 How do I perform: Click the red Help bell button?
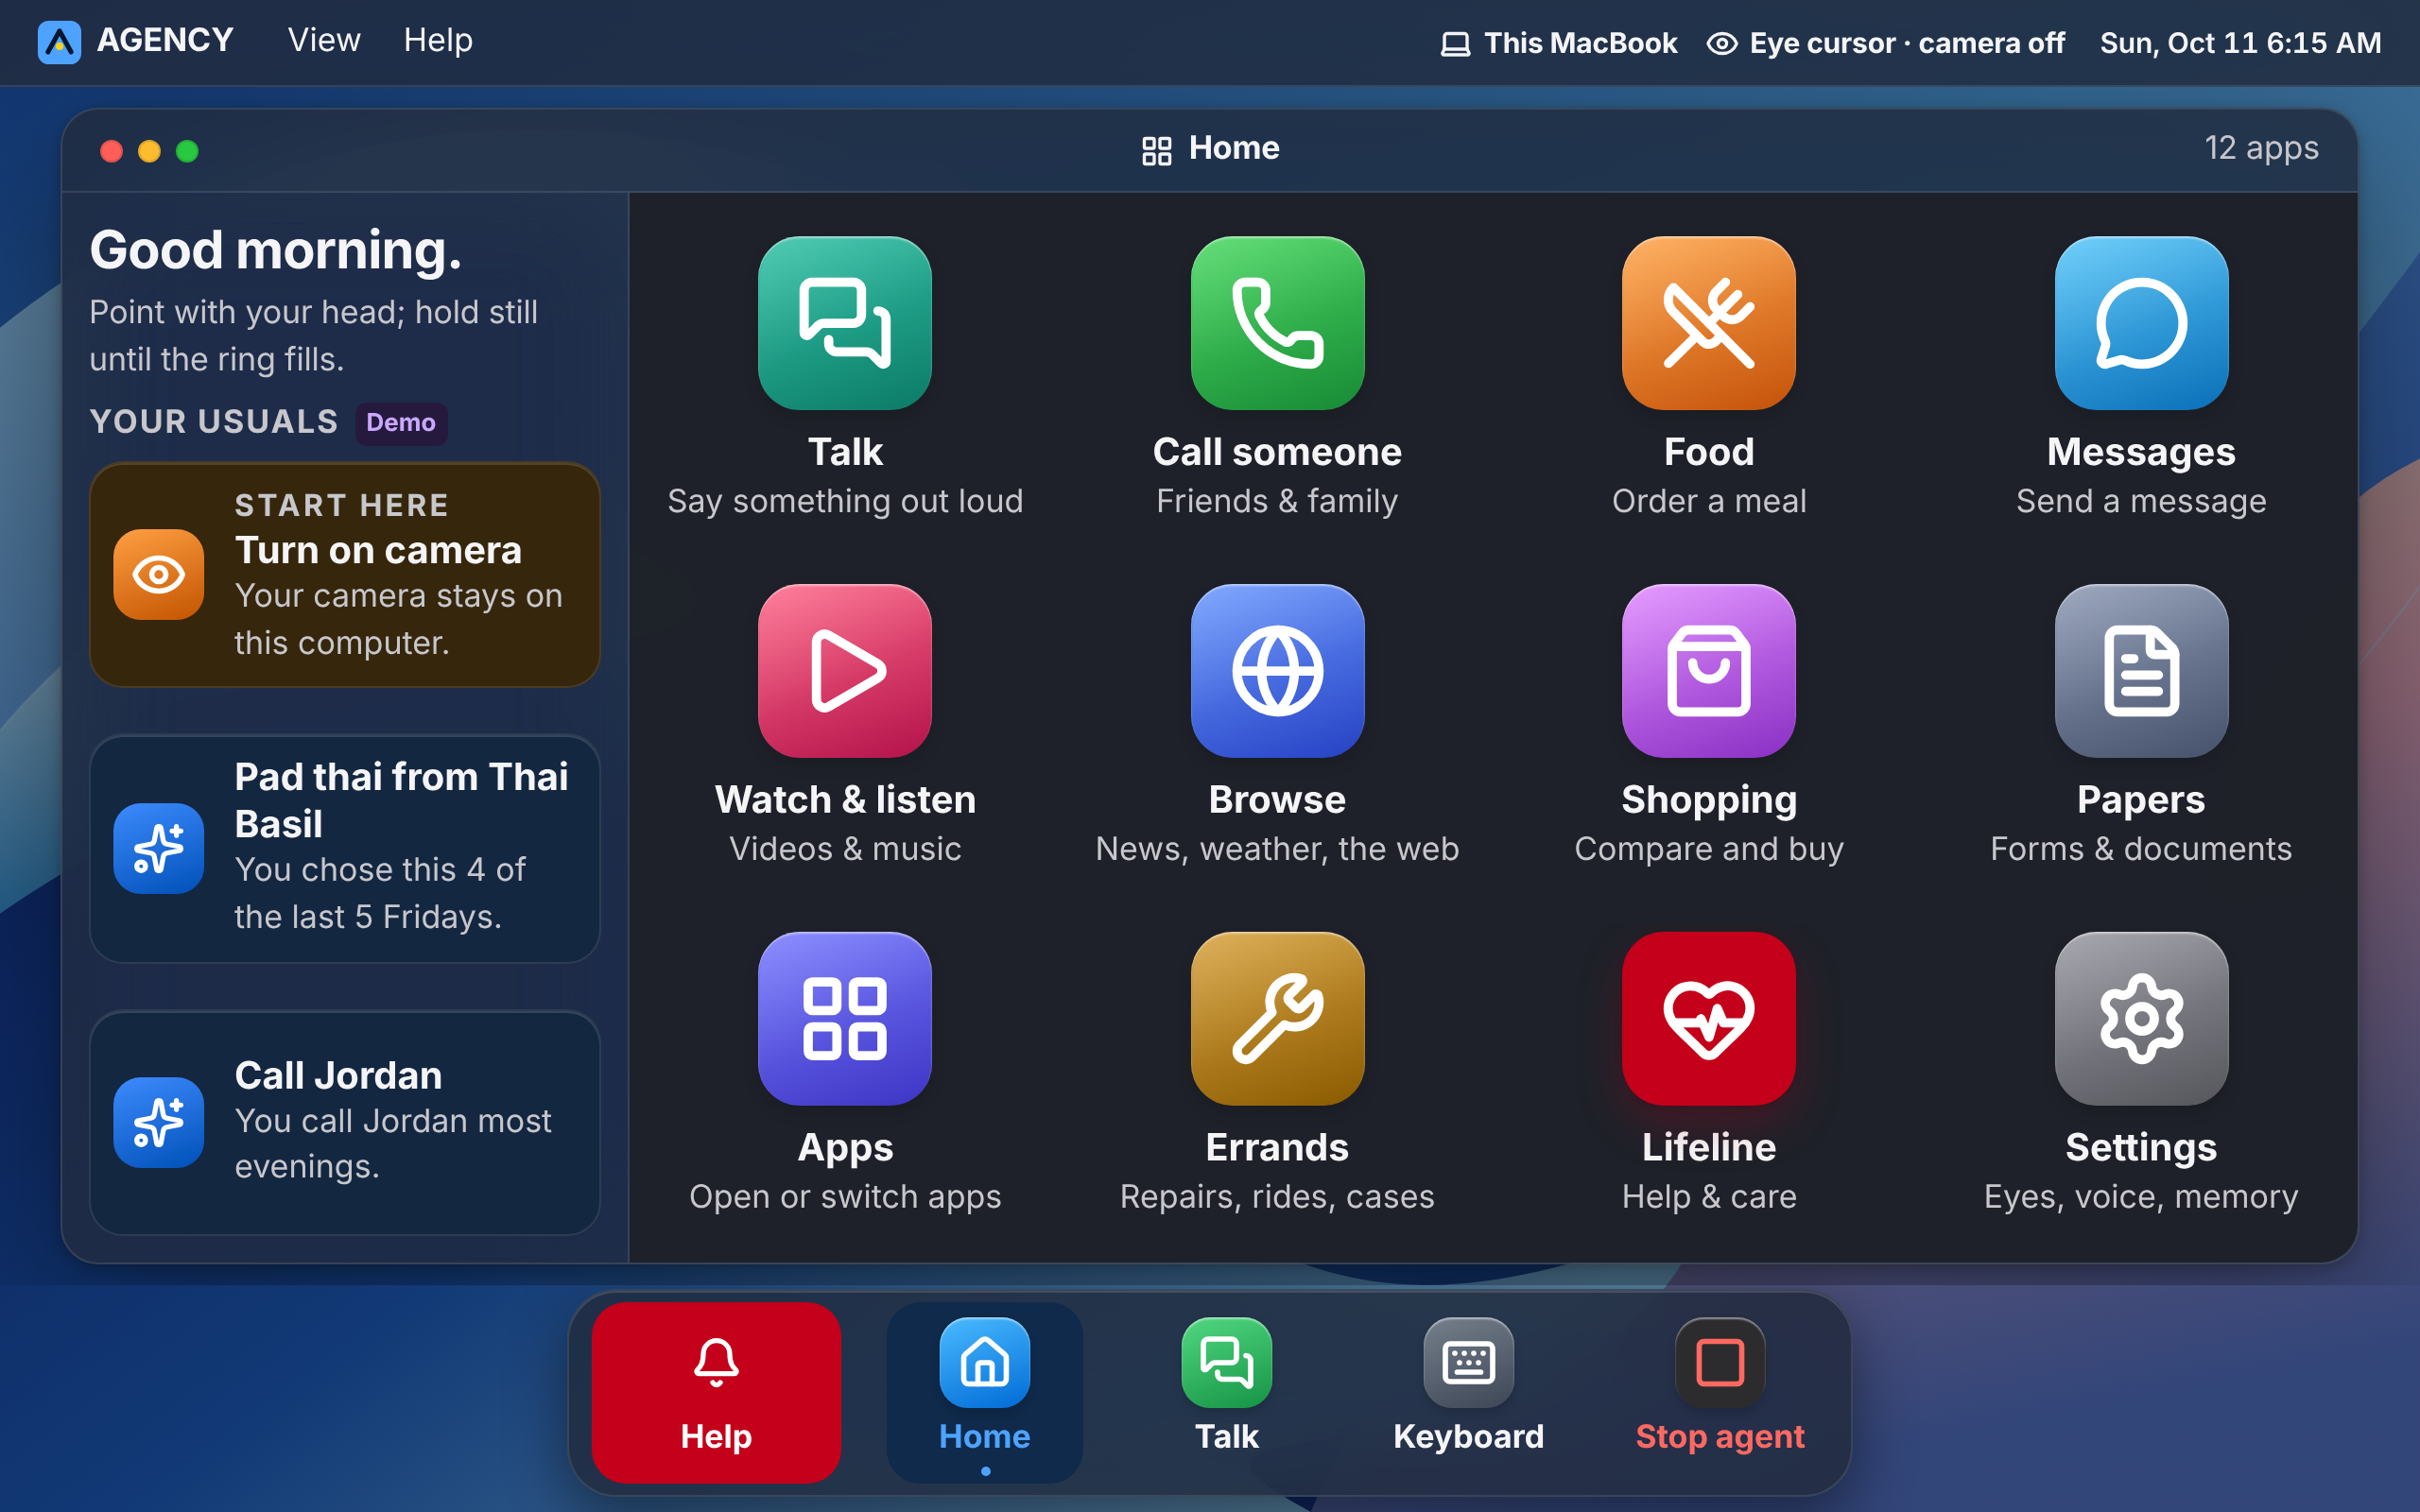716,1392
